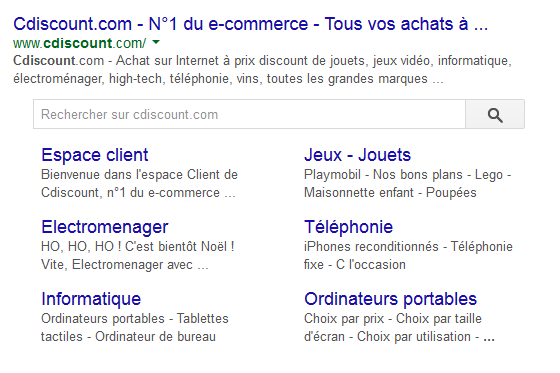The image size is (560, 373).
Task: Click 'Ordinateur de bureau' description text
Action: (155, 337)
